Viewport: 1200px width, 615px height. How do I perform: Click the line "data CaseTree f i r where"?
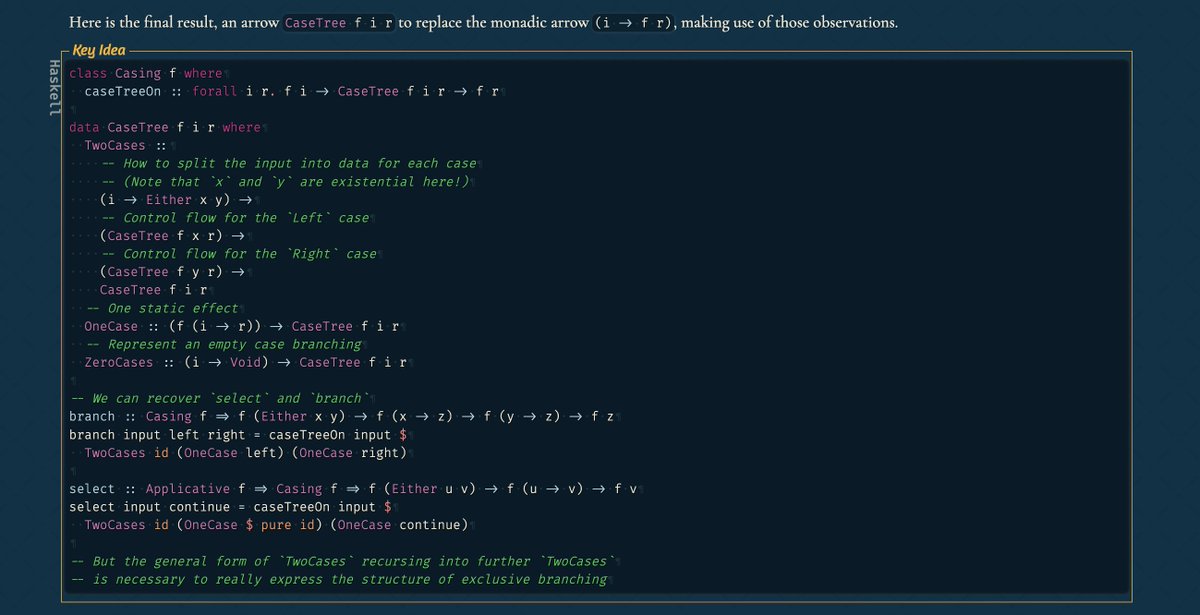[x=166, y=127]
